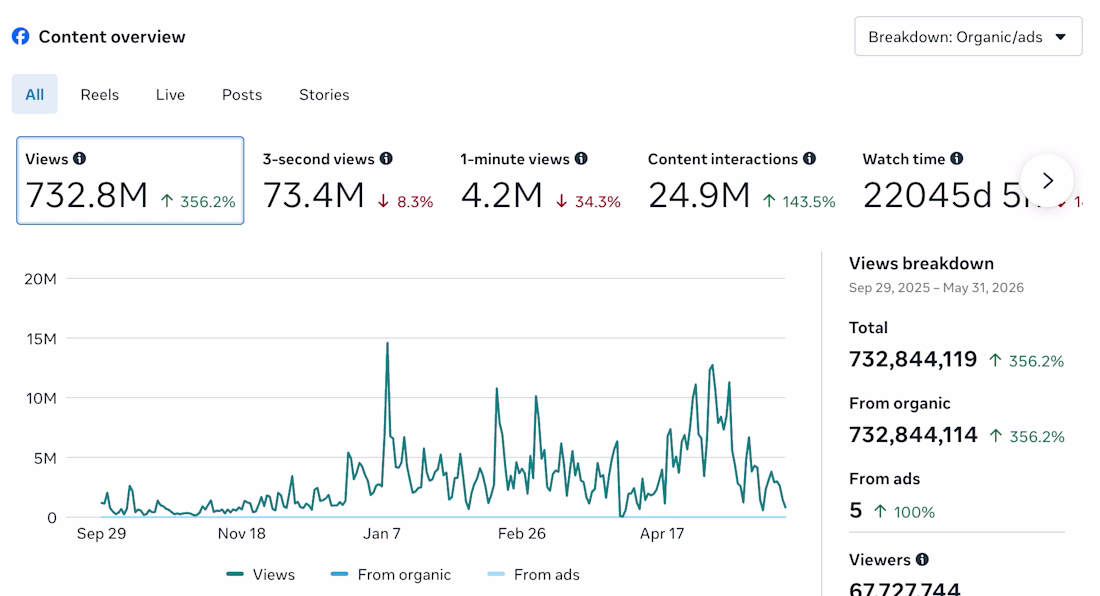The width and height of the screenshot is (1100, 596).
Task: Click the 5M y-axis label
Action: click(x=44, y=459)
